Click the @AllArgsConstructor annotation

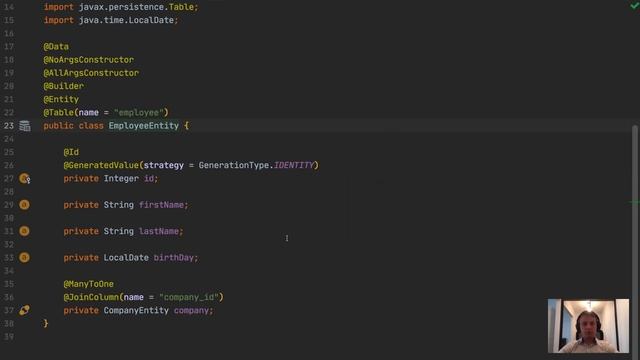pyautogui.click(x=91, y=73)
